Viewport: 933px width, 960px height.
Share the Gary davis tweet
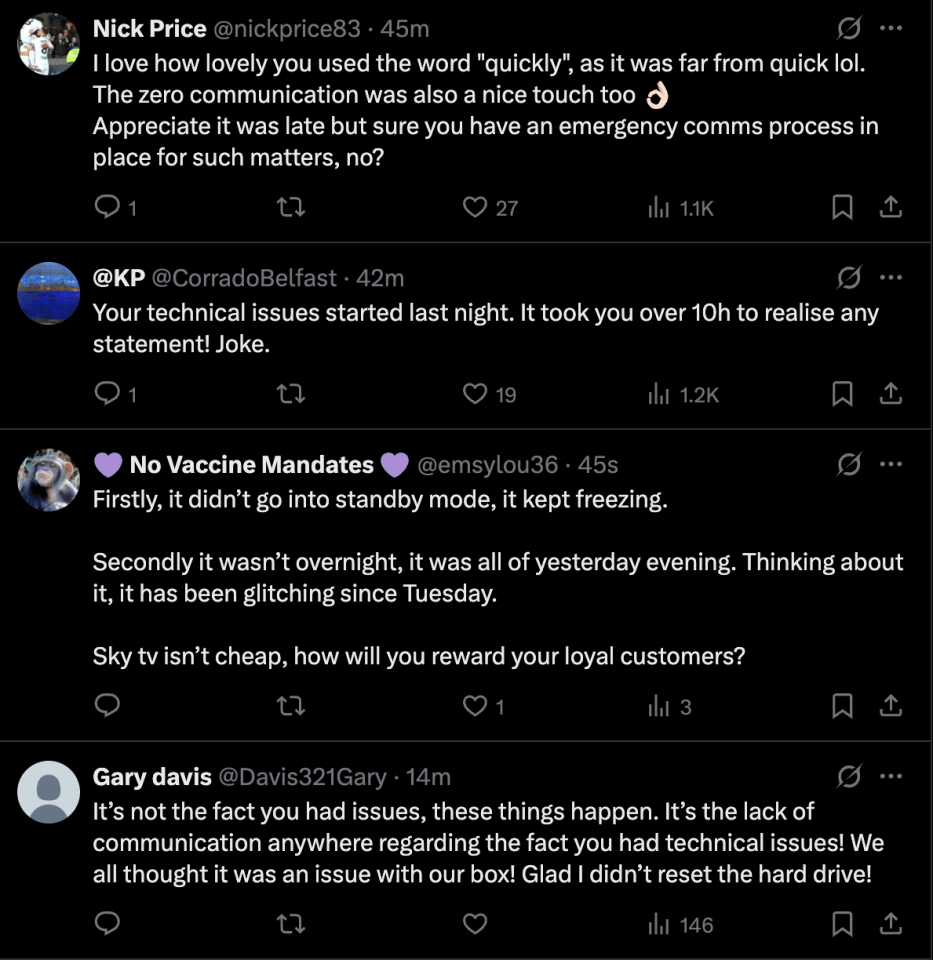[891, 923]
